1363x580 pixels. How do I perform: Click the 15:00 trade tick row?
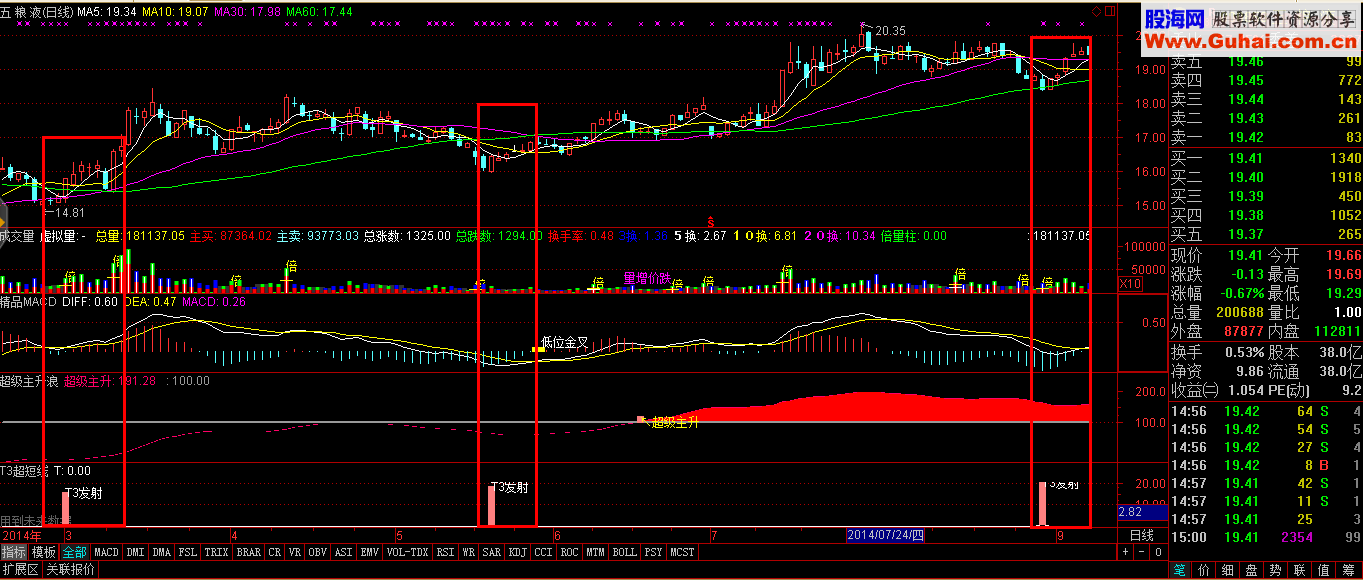coord(1266,537)
